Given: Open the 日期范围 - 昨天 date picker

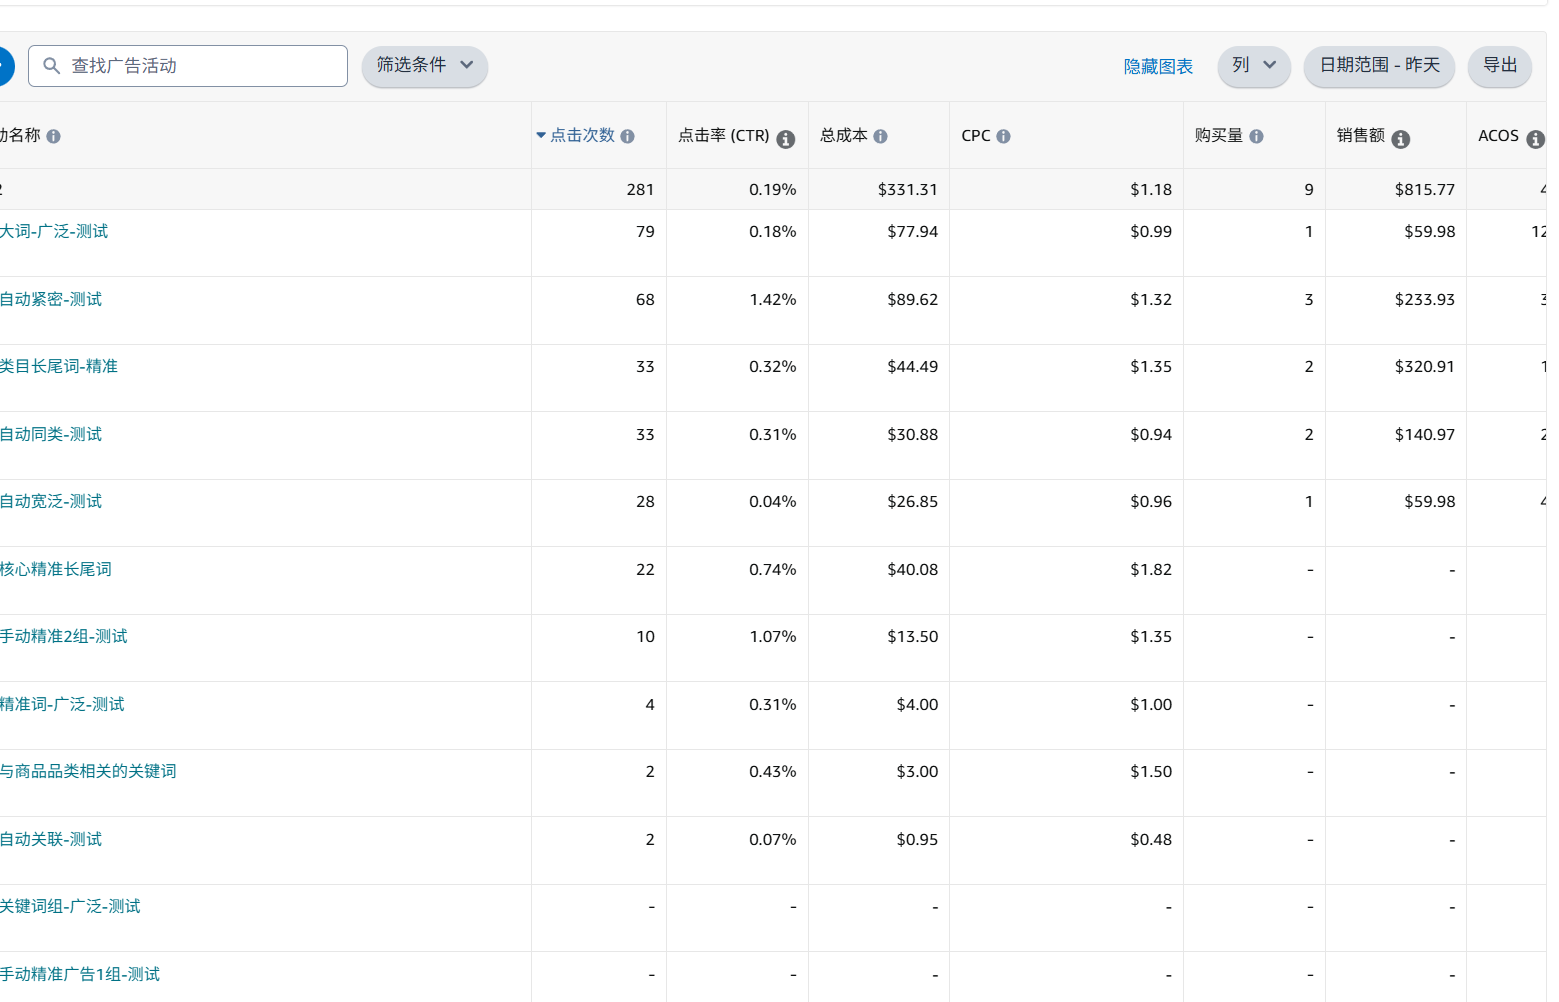Looking at the screenshot, I should 1378,66.
